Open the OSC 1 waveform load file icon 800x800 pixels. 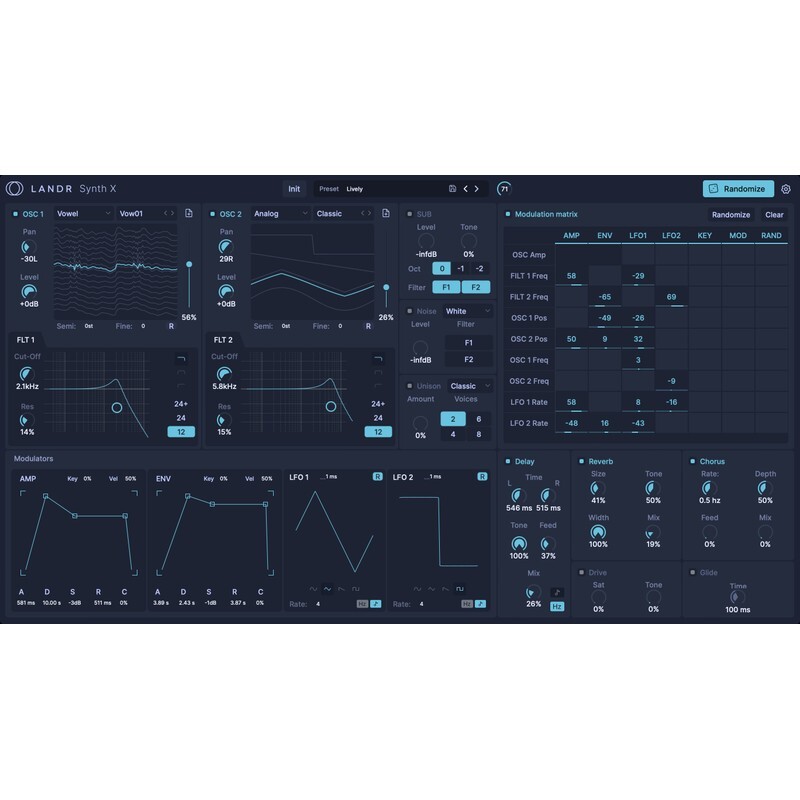click(189, 213)
